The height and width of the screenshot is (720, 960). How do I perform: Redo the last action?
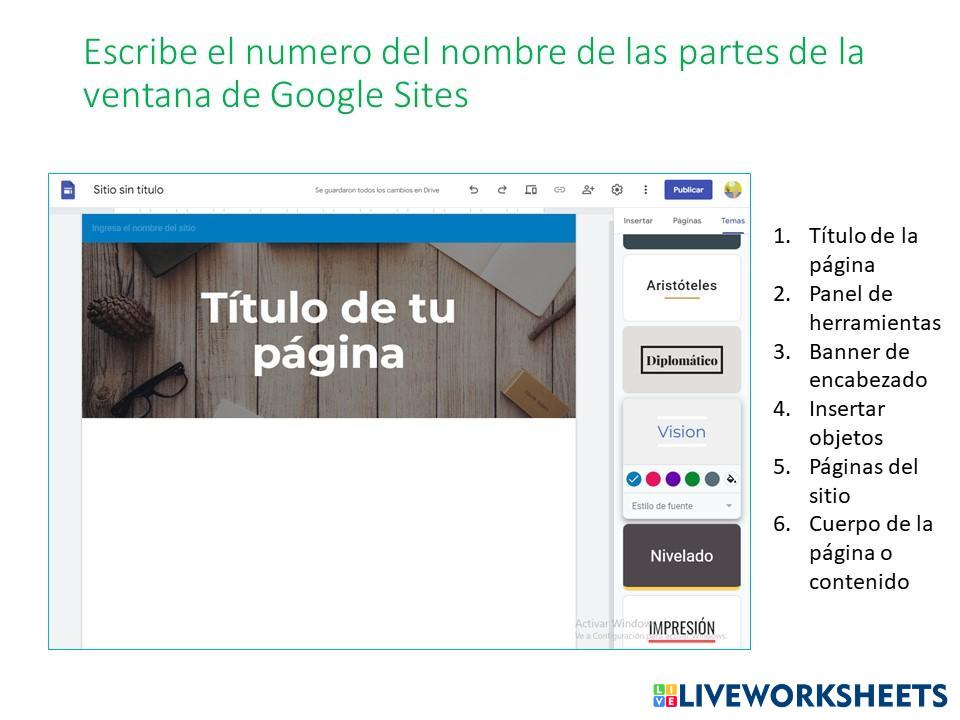click(x=502, y=190)
